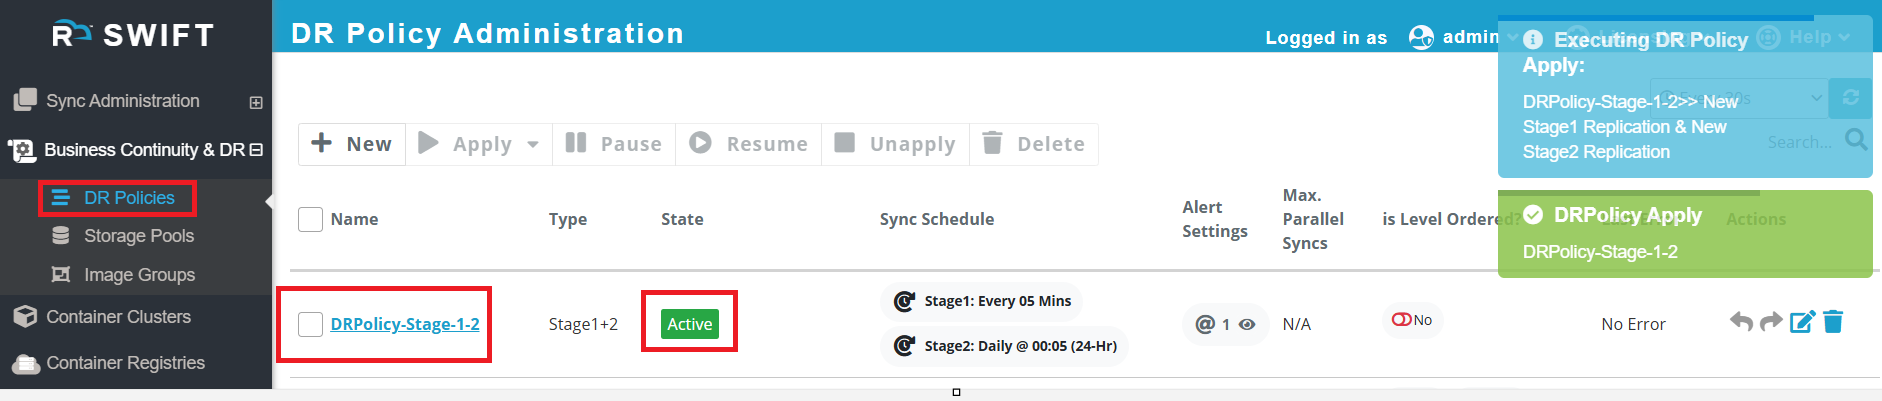Click the RD Swift logo

133,35
